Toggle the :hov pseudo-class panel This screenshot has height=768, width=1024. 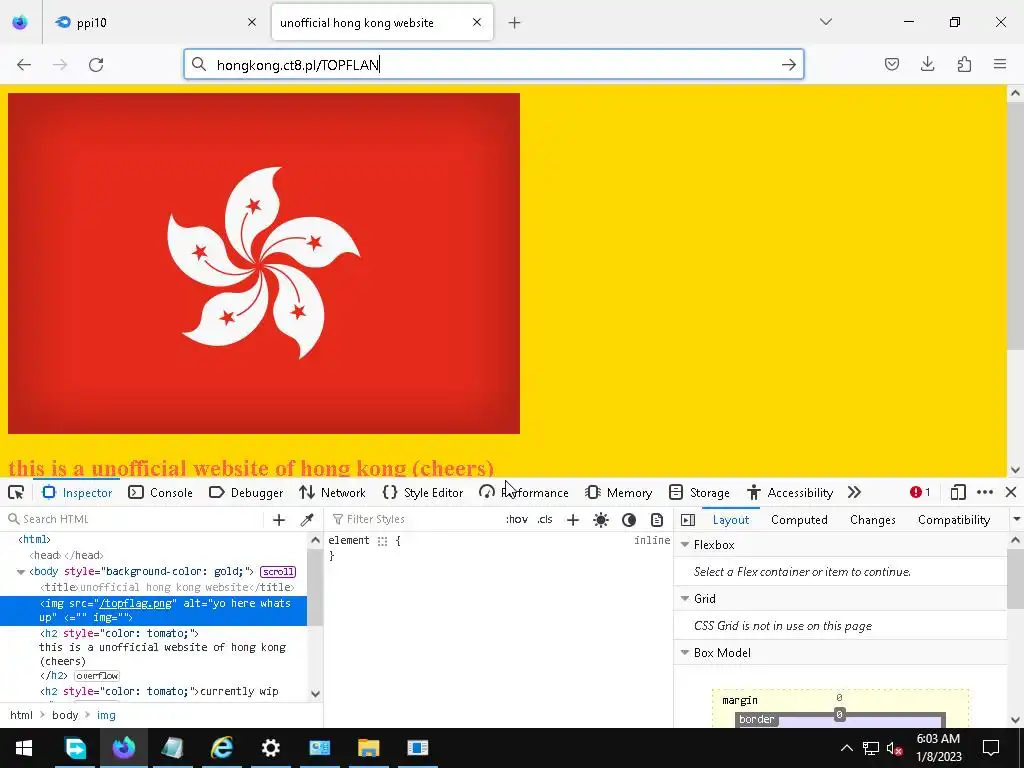(517, 519)
